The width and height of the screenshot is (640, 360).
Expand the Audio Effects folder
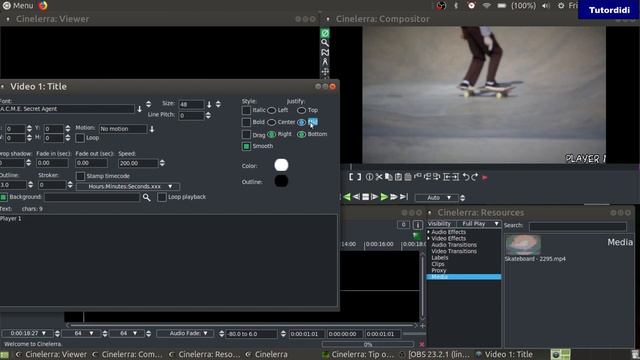pyautogui.click(x=429, y=232)
